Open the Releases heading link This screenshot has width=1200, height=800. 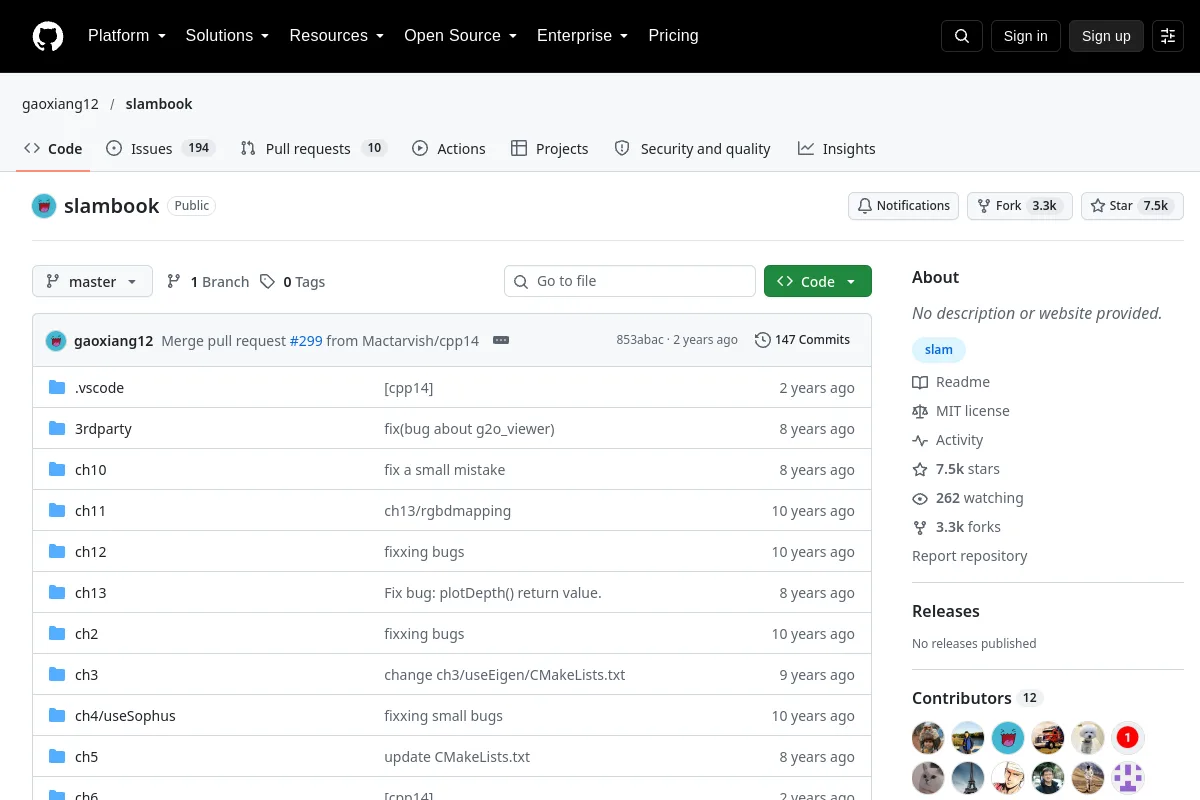point(946,611)
